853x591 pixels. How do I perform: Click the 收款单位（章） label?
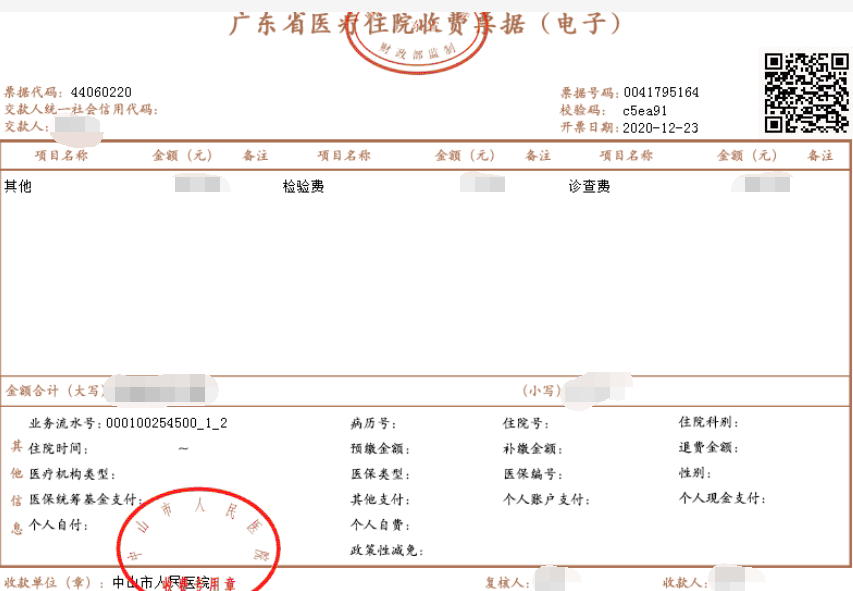point(54,583)
